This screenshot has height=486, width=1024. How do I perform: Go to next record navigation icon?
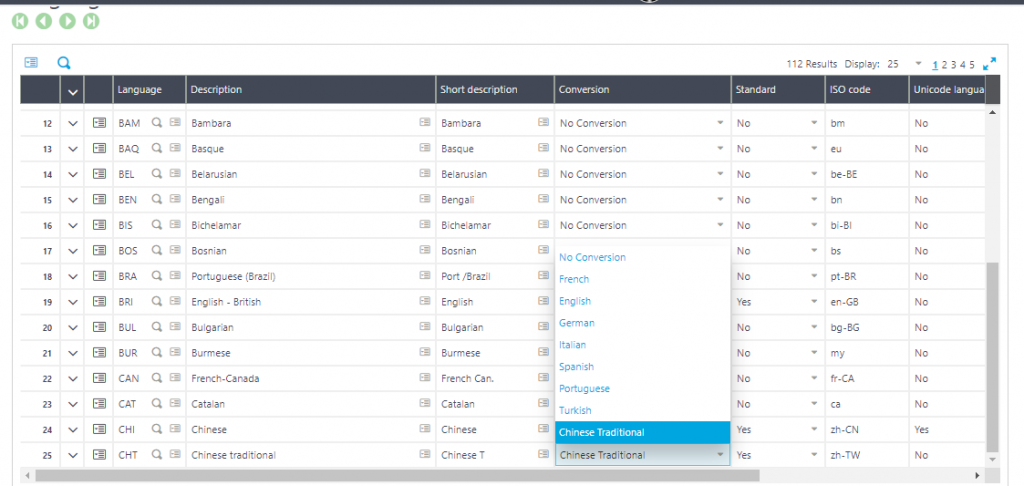(67, 21)
